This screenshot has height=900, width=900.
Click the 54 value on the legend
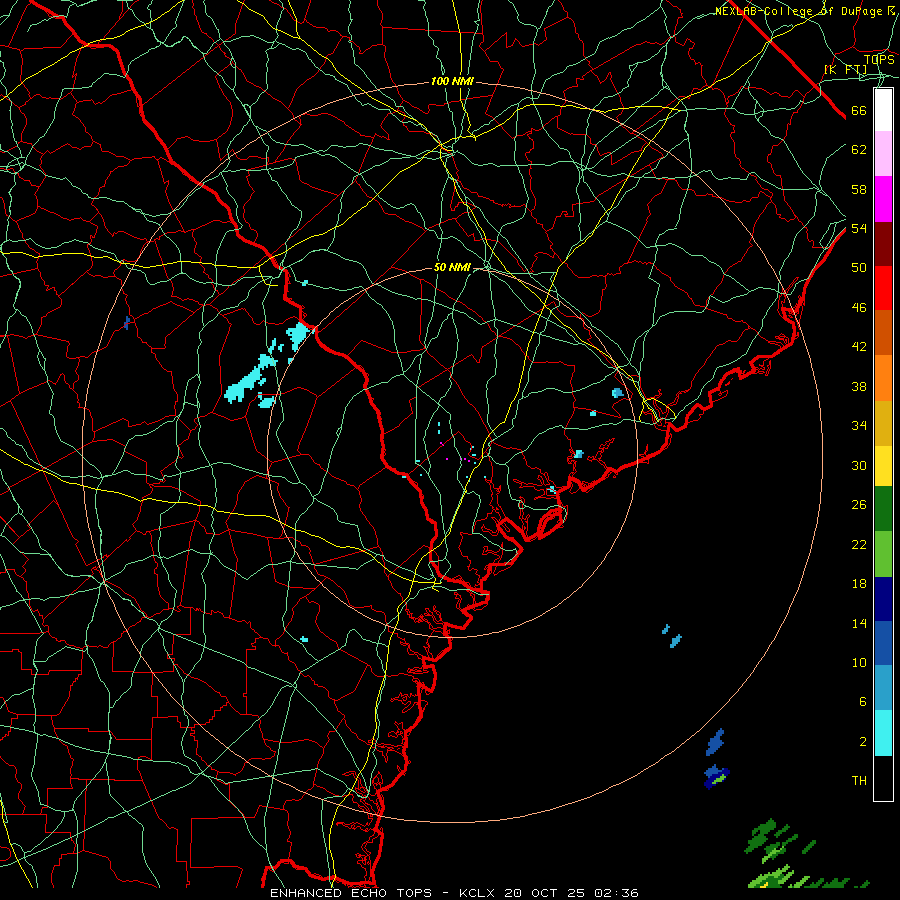click(x=859, y=228)
